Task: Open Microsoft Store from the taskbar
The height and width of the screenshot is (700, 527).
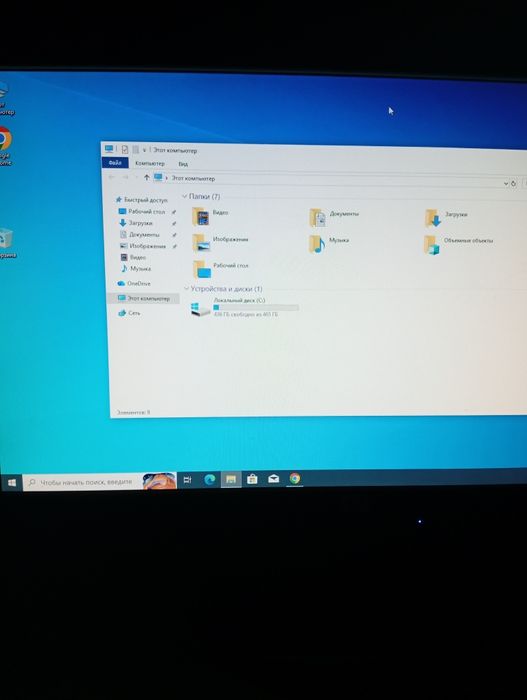Action: point(252,479)
